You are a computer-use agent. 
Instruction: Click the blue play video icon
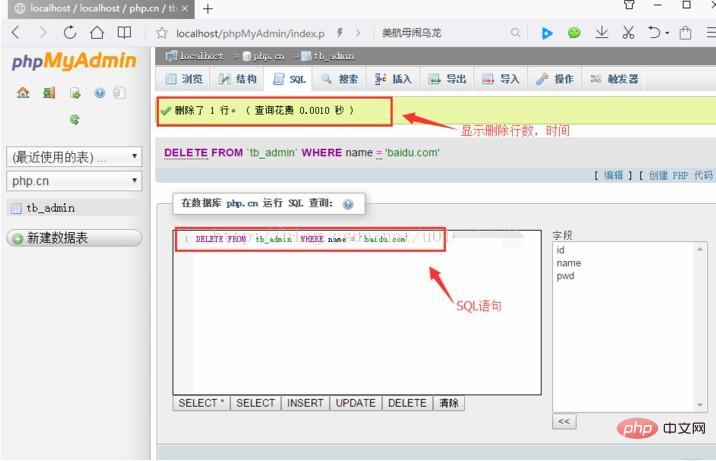pos(547,33)
